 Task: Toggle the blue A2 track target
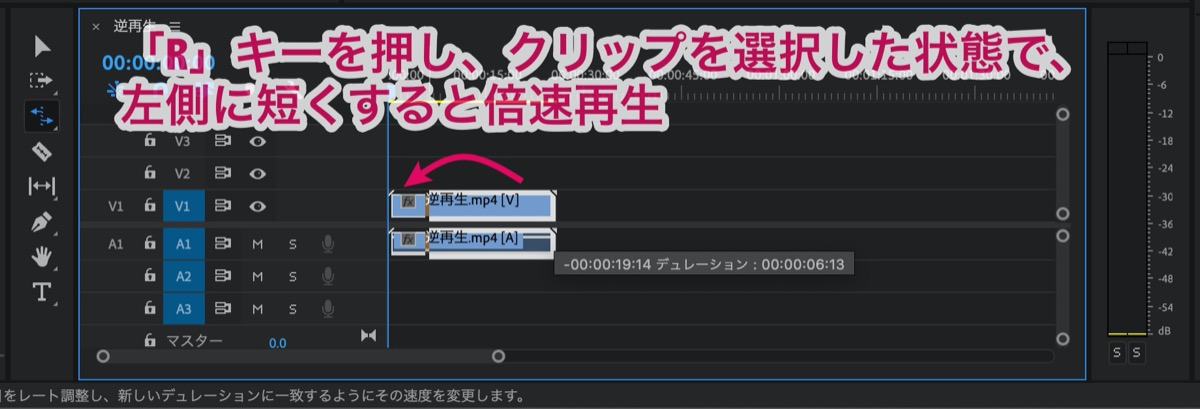tap(184, 276)
